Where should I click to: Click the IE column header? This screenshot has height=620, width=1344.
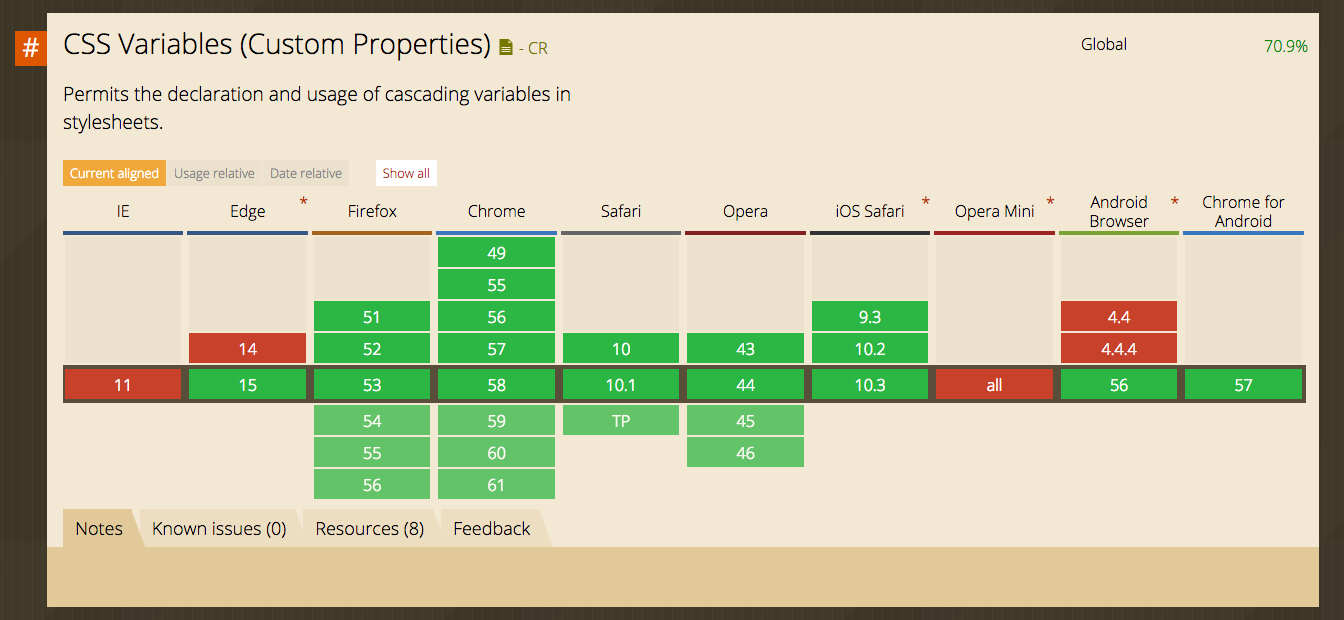point(122,211)
